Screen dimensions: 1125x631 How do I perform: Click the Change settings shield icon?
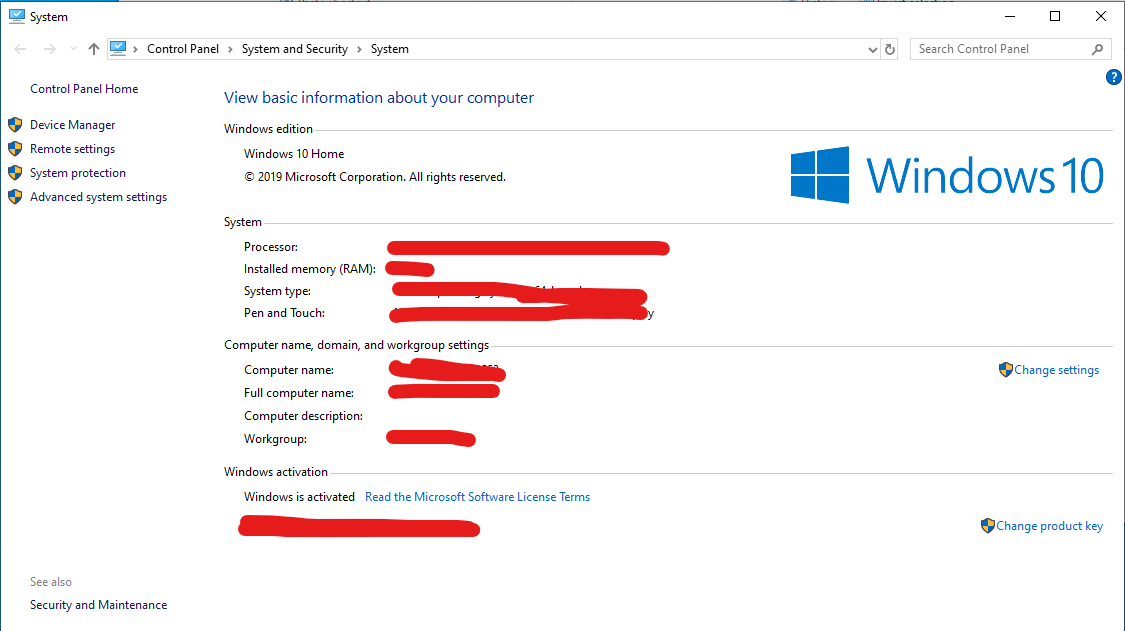1005,370
